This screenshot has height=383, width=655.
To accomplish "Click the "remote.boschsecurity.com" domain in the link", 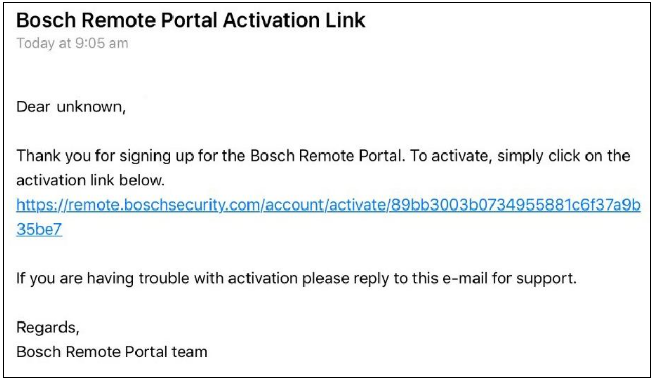I will [x=163, y=205].
